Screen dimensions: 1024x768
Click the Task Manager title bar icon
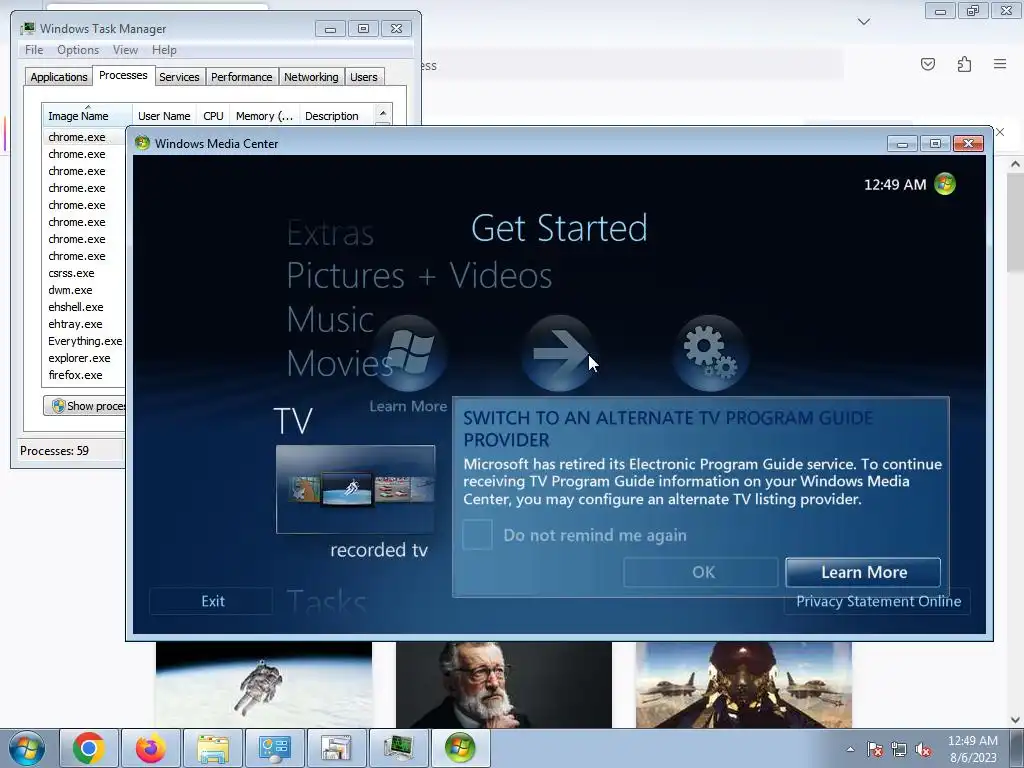tap(28, 28)
